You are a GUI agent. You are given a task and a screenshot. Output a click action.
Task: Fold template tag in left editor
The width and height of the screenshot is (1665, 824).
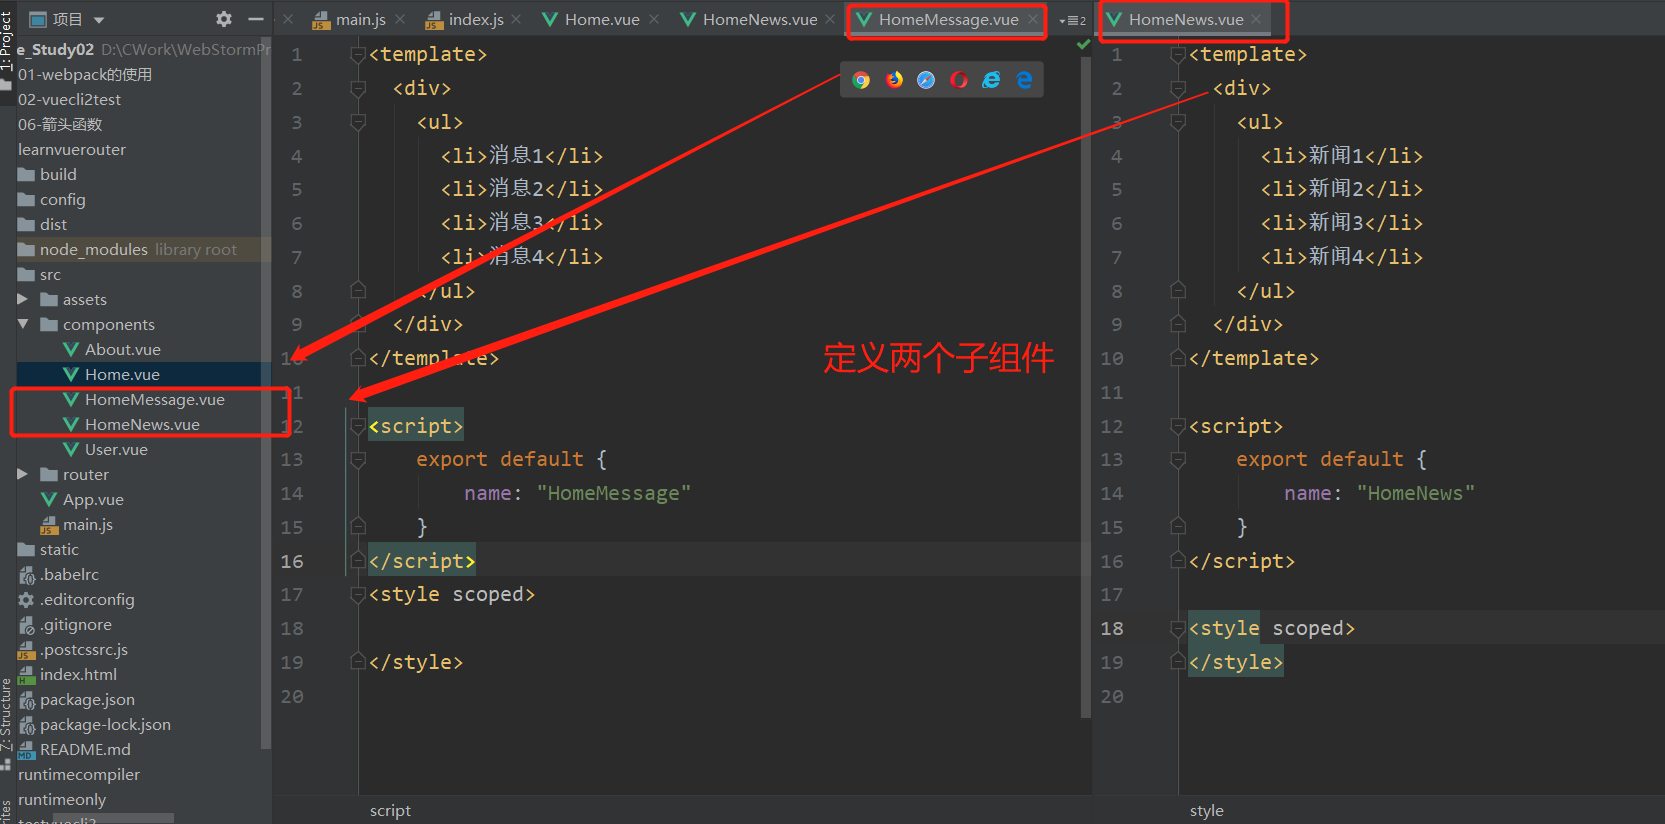[x=358, y=55]
